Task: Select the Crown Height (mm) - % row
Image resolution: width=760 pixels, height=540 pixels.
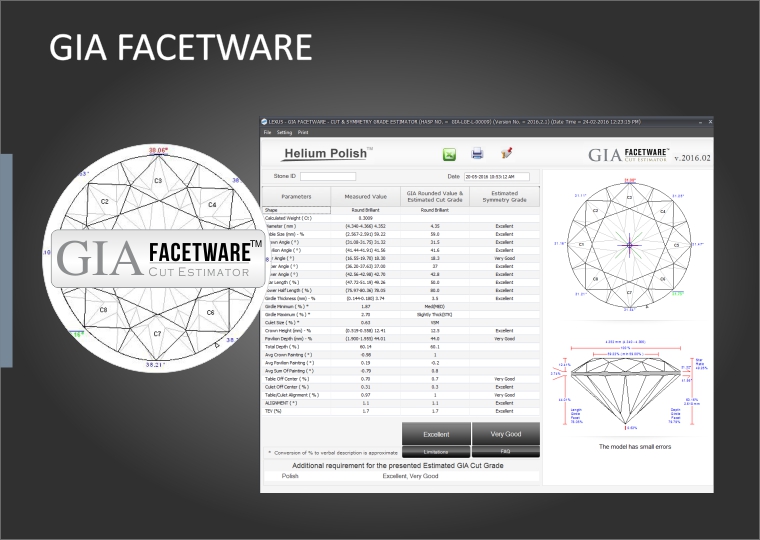Action: click(401, 331)
